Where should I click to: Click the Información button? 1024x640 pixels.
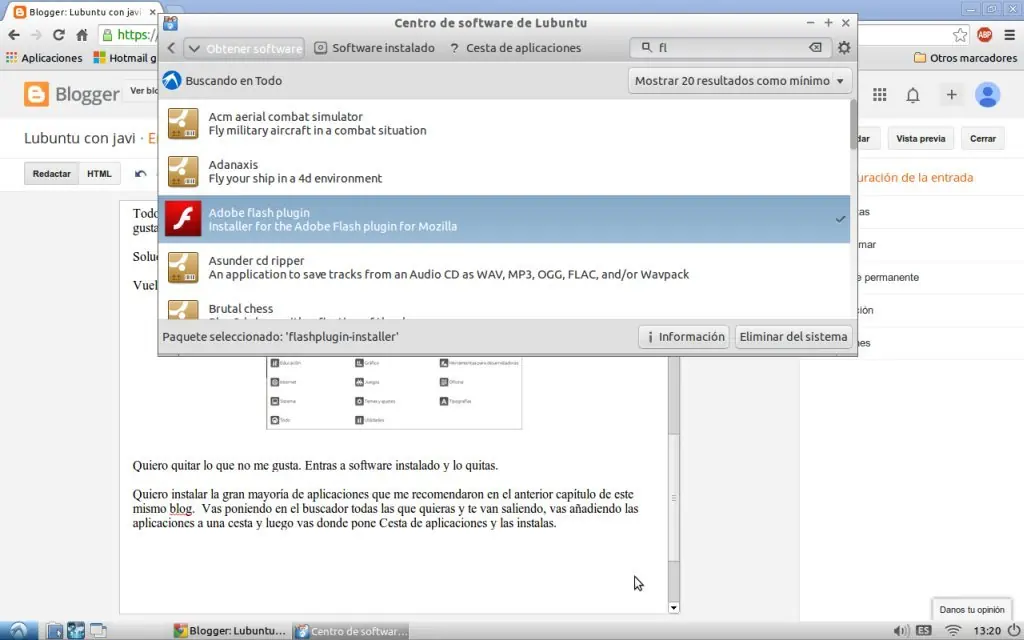(684, 337)
